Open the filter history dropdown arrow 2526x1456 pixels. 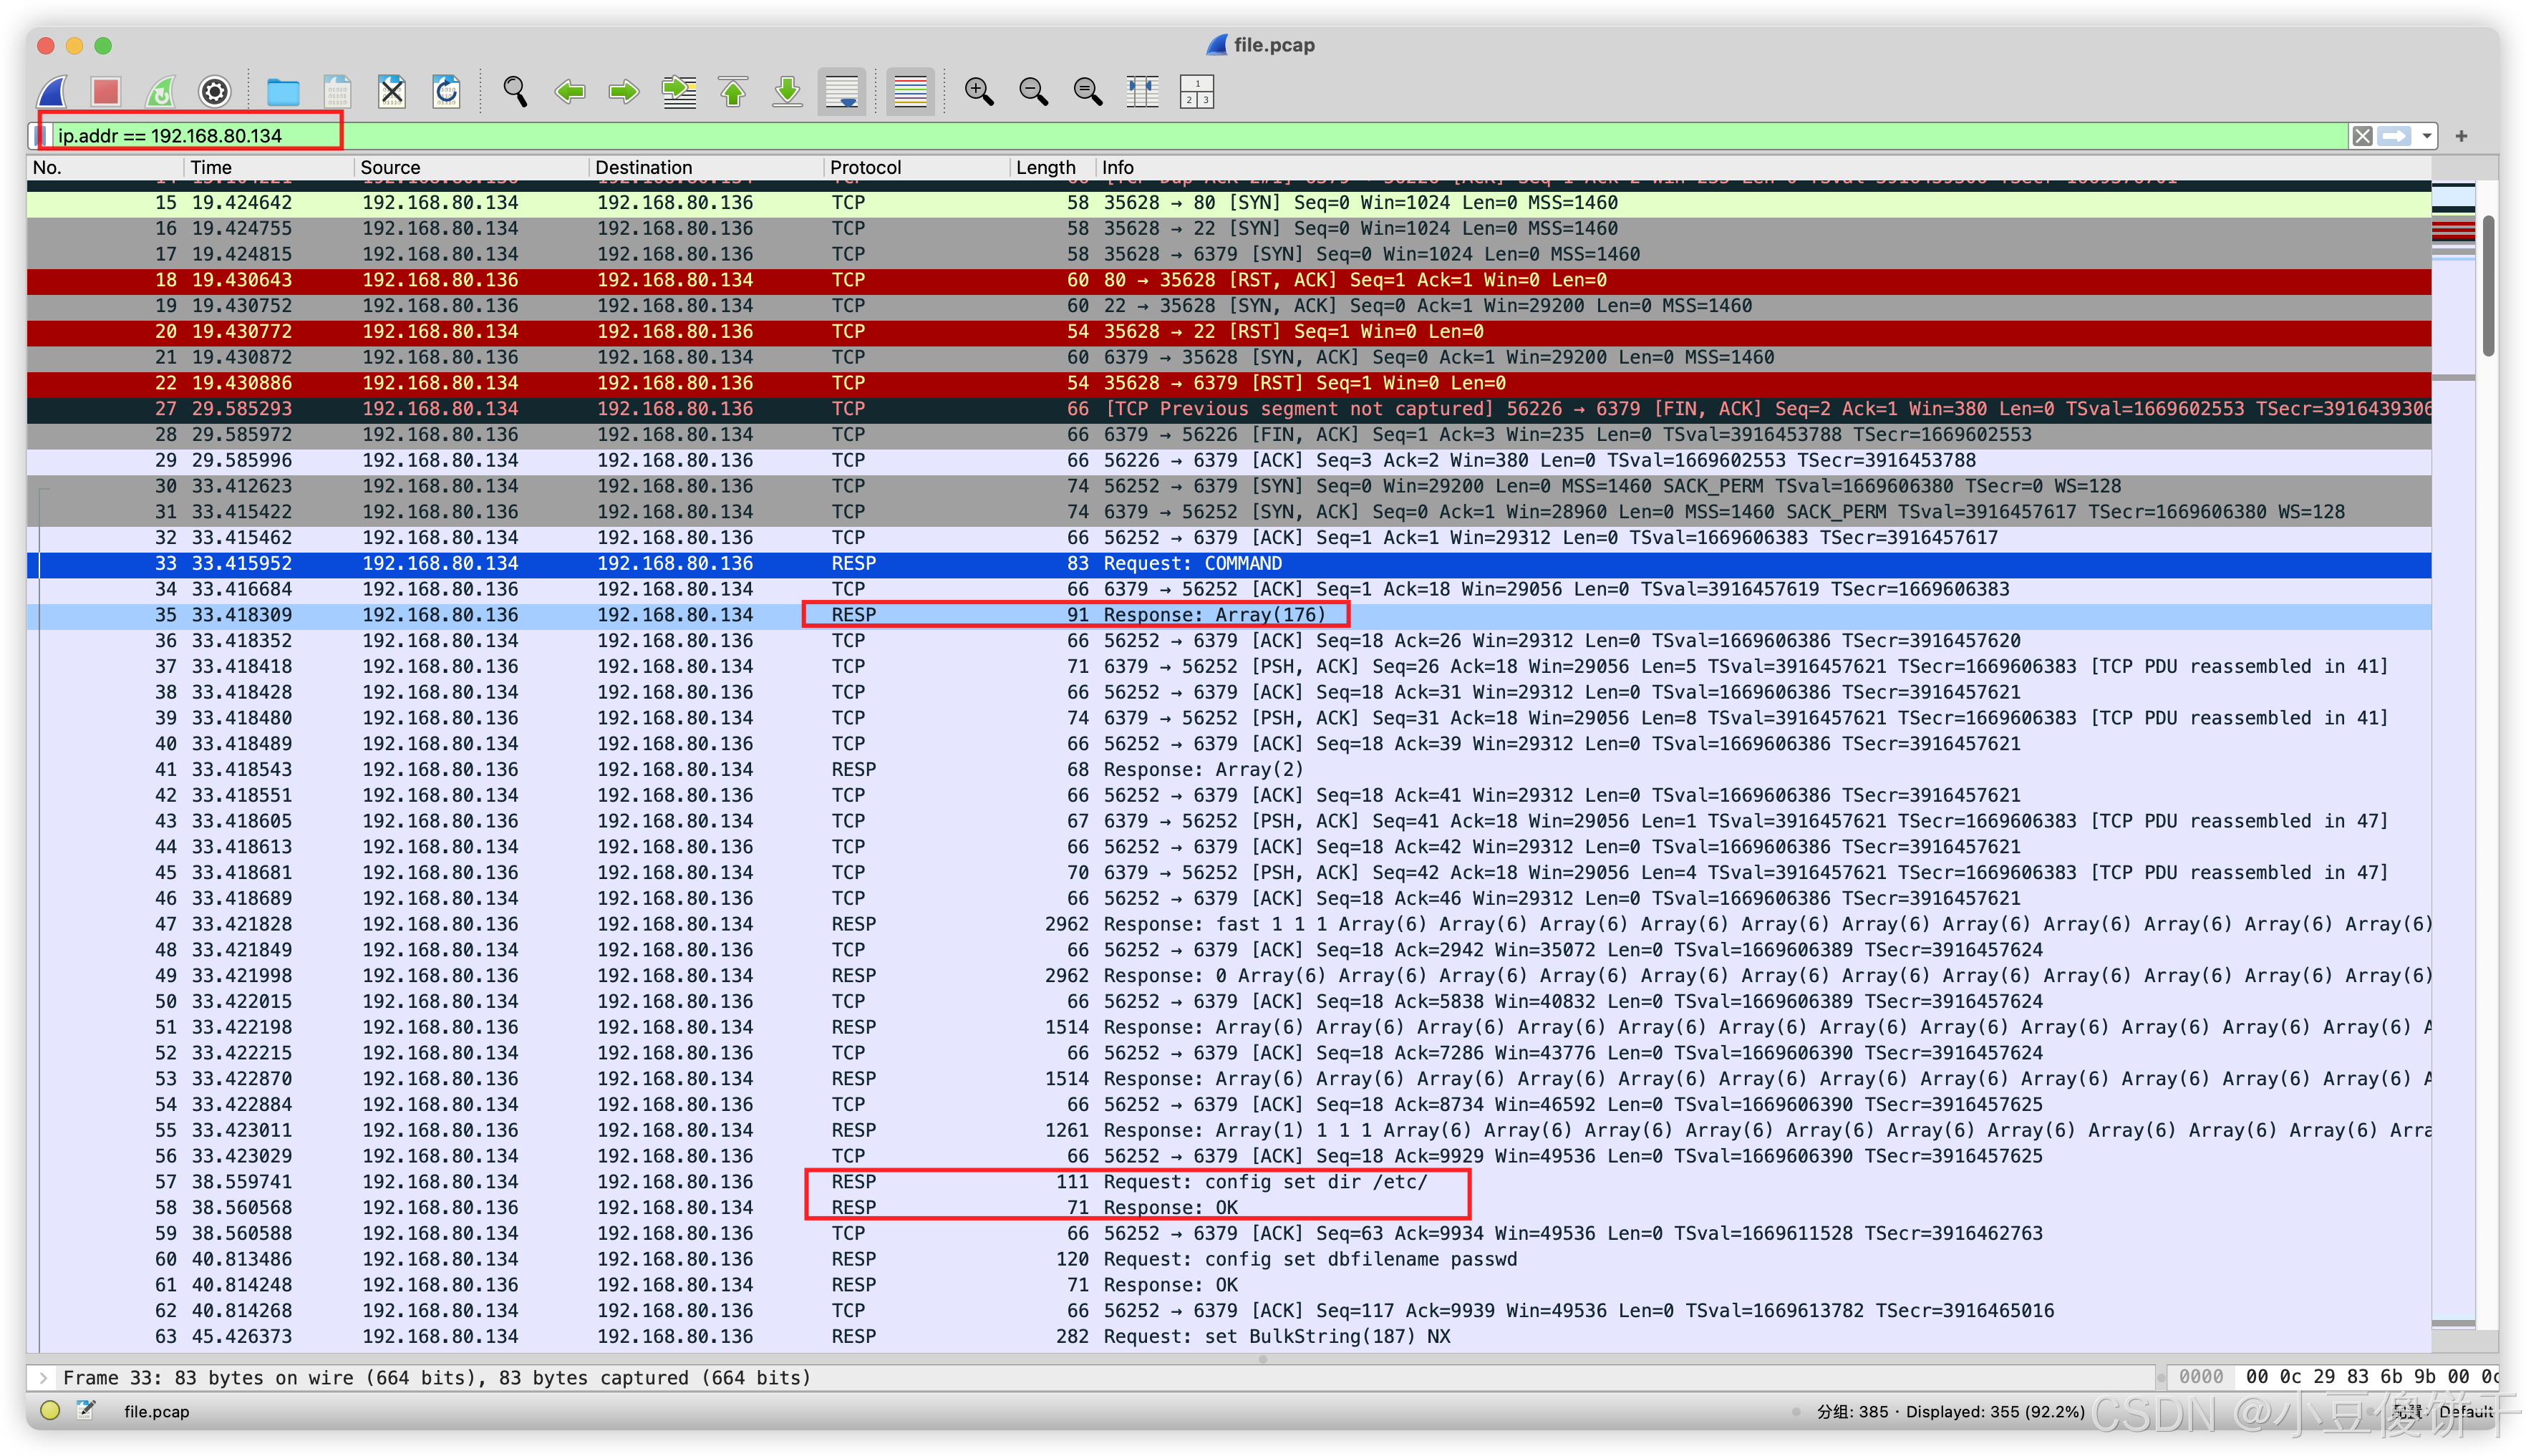pyautogui.click(x=2424, y=136)
